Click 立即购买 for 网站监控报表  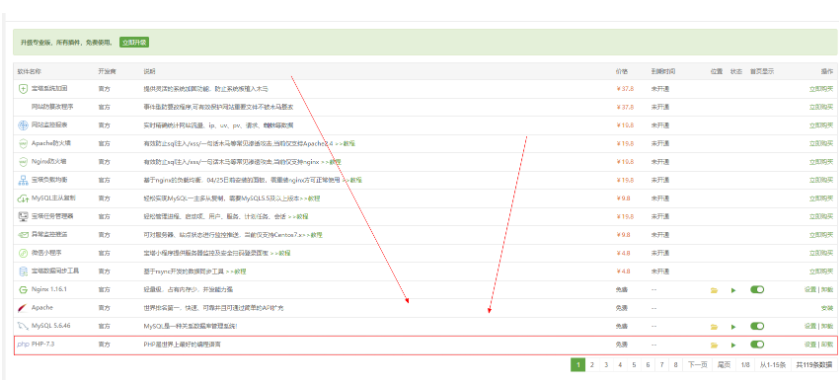(x=821, y=125)
